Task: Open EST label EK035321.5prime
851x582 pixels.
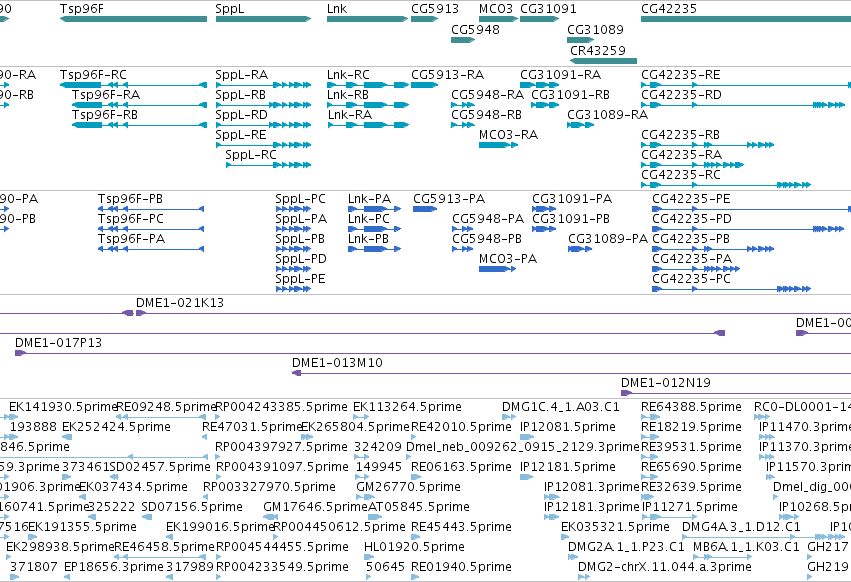Action: [x=615, y=527]
